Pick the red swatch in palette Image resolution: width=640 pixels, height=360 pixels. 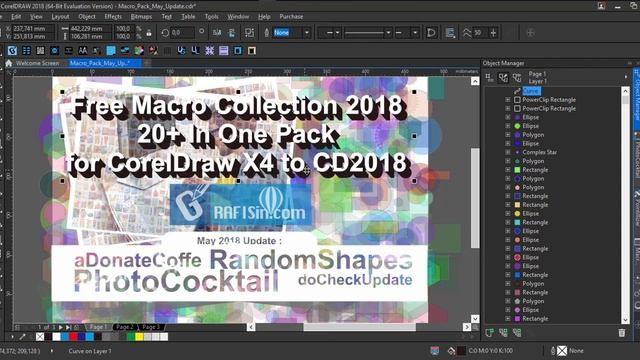pyautogui.click(x=73, y=337)
